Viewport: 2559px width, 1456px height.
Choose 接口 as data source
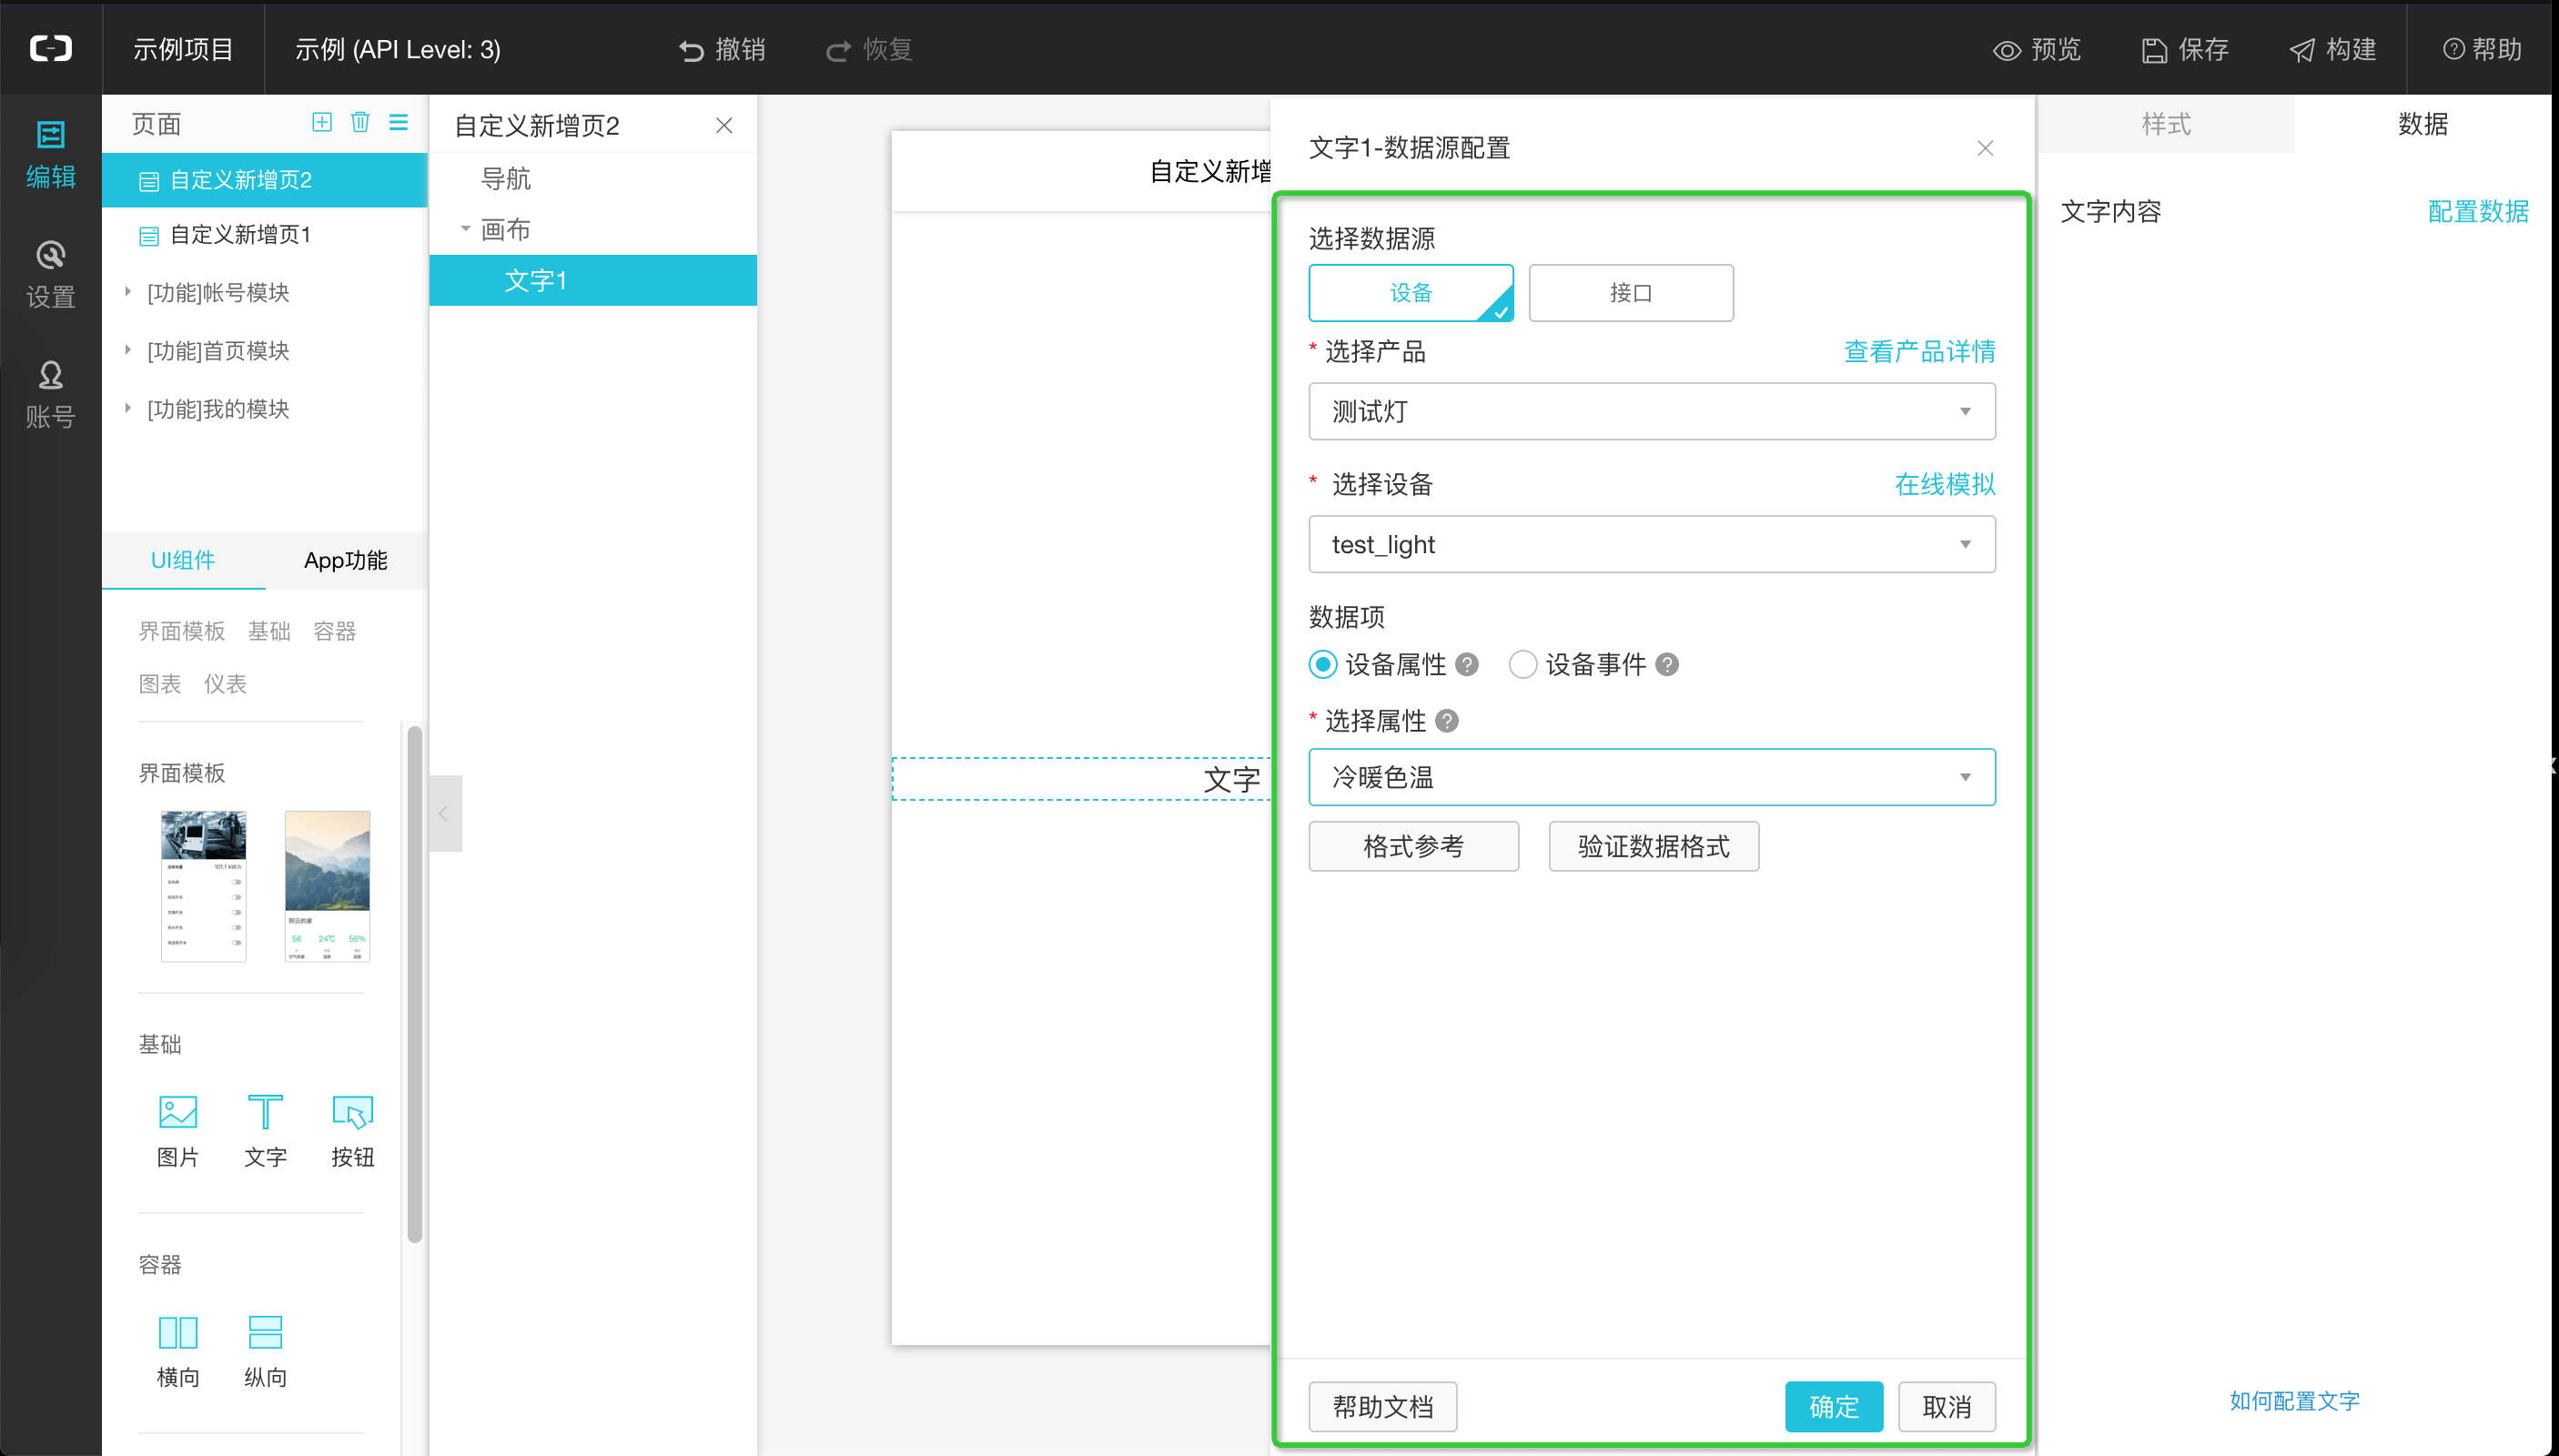[x=1630, y=292]
